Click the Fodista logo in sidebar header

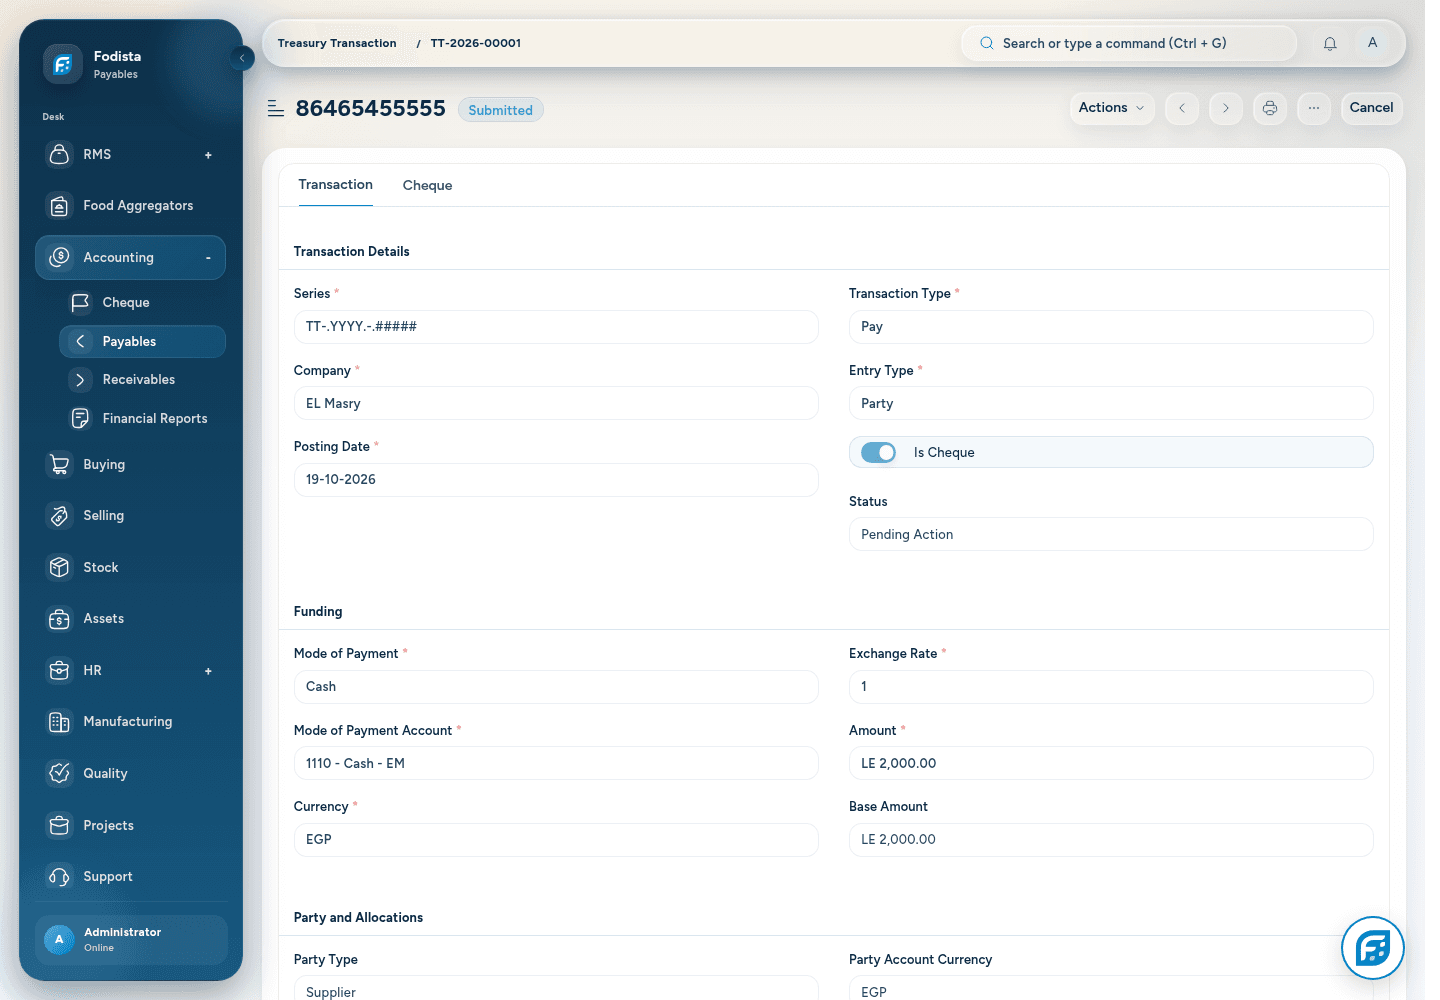point(62,65)
